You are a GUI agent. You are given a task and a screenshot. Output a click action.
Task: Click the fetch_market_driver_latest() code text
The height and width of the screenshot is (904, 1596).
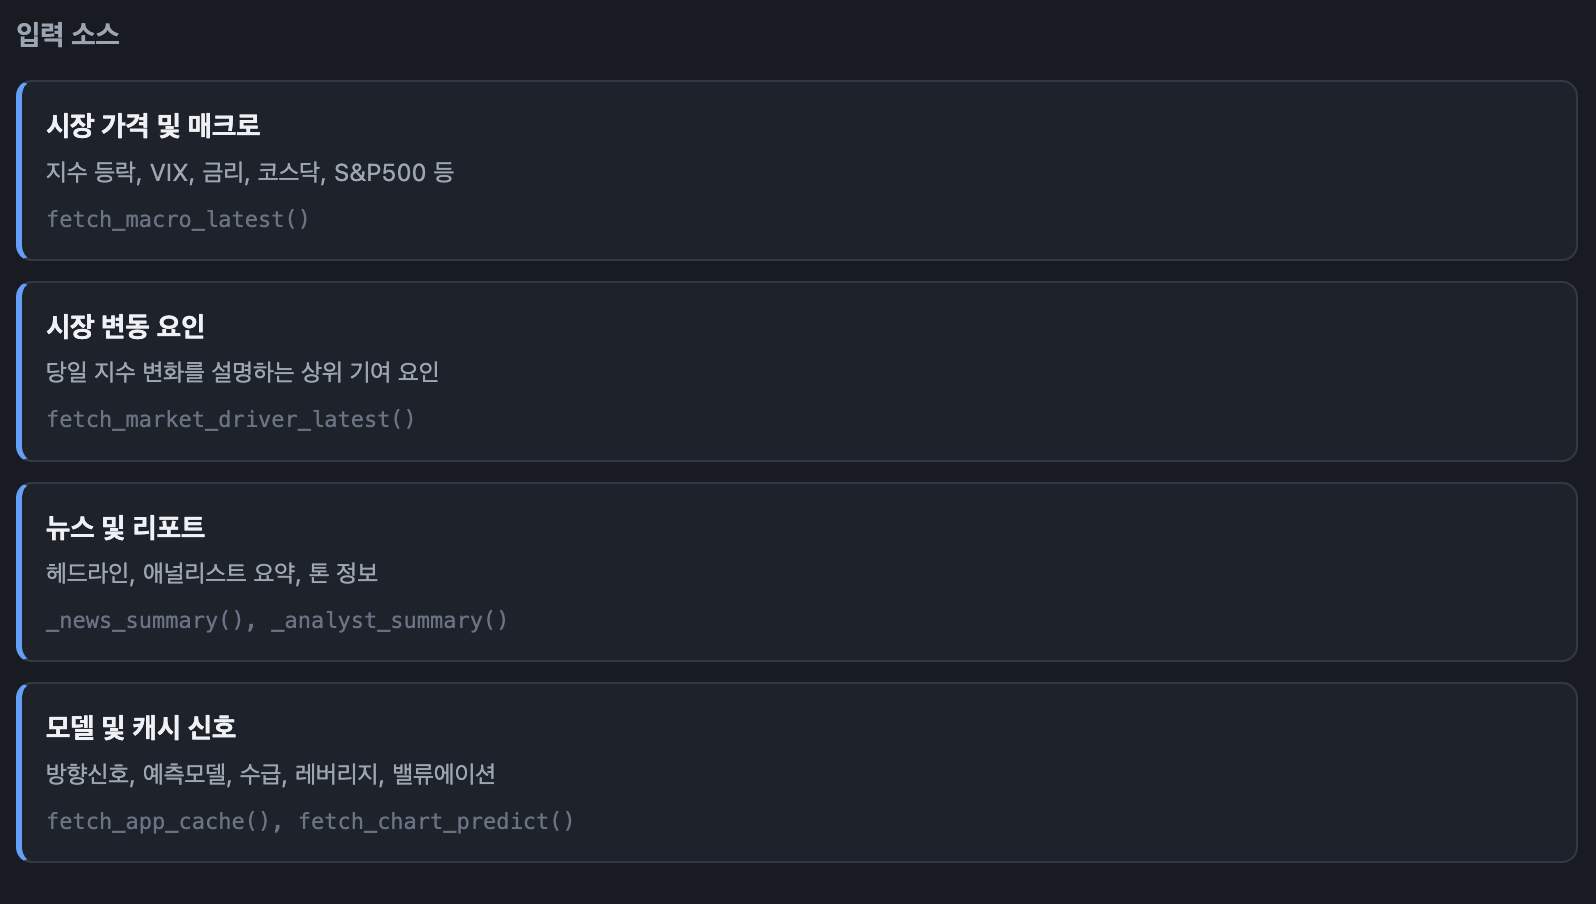tap(230, 419)
